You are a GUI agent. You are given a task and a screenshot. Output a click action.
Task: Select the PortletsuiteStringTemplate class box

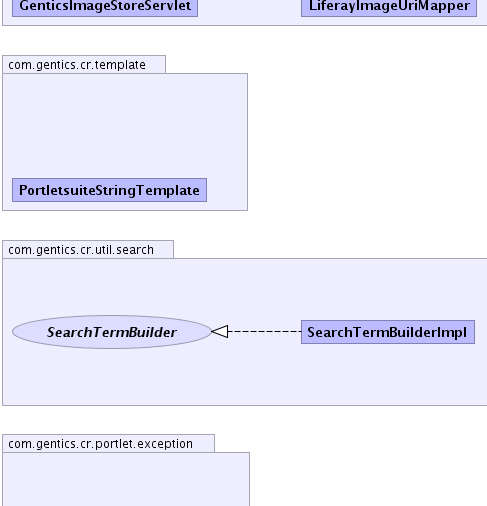109,190
